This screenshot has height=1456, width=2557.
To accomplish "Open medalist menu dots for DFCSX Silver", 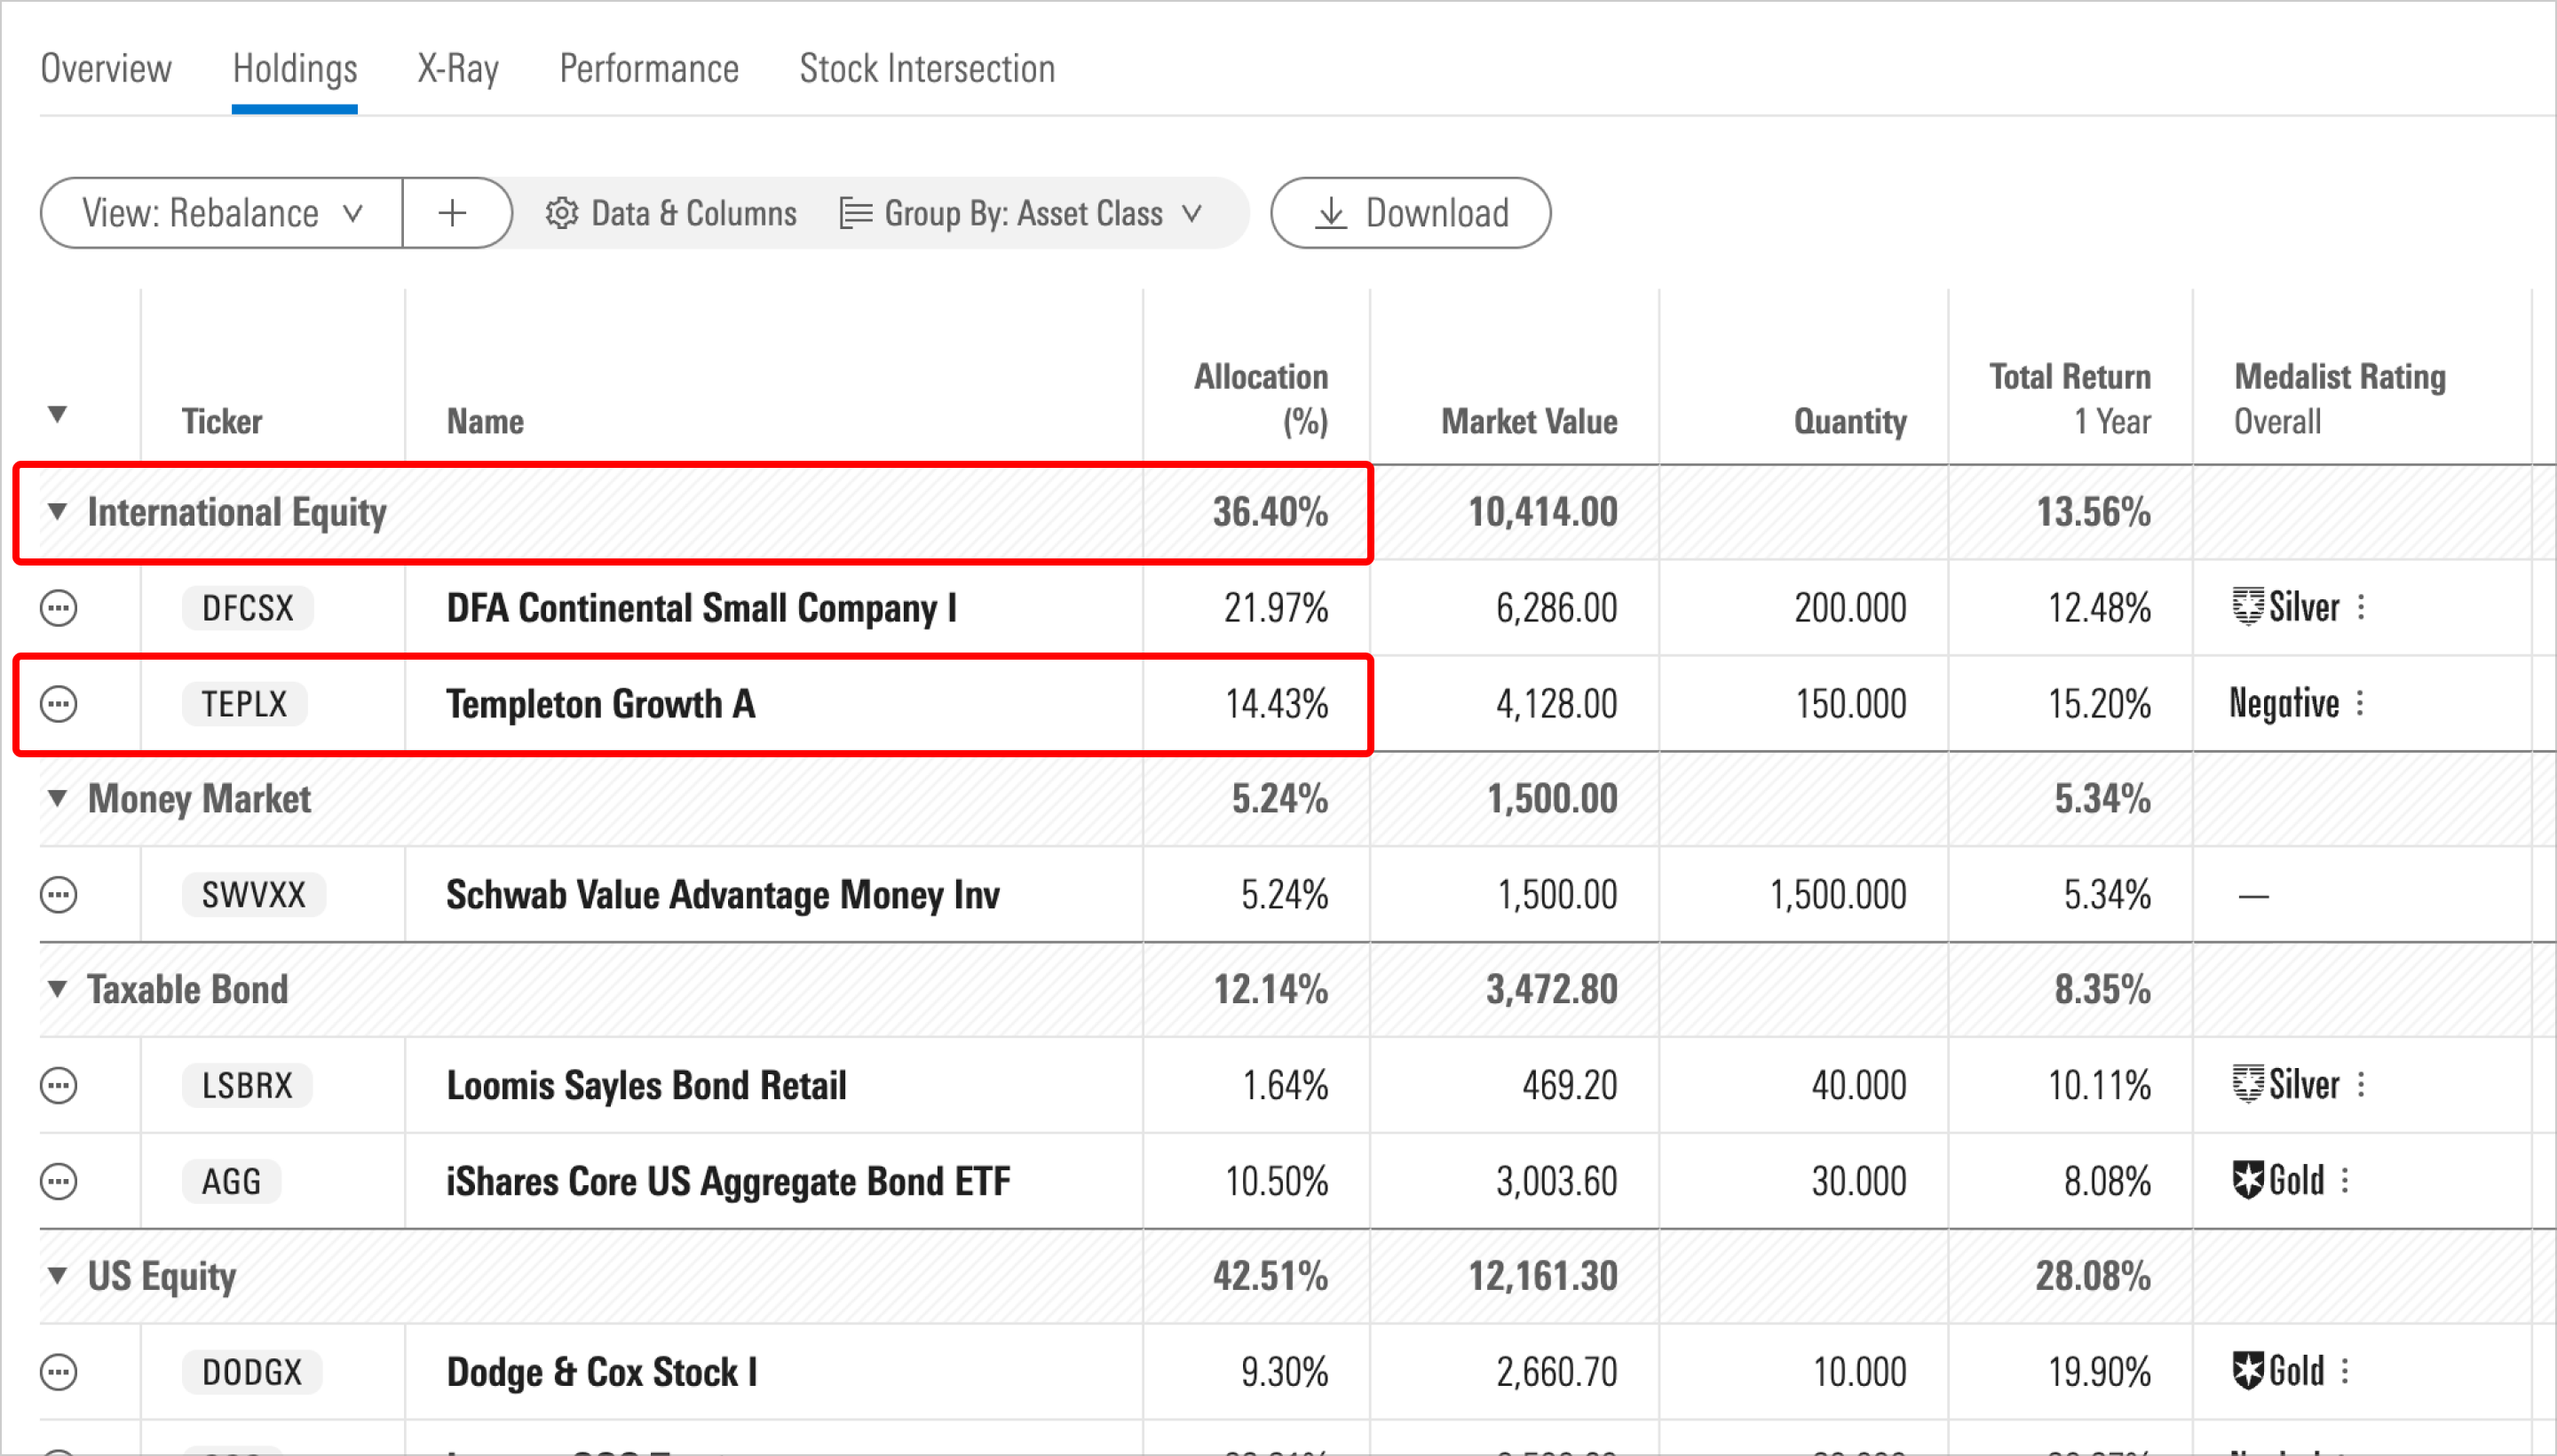I will point(2361,607).
